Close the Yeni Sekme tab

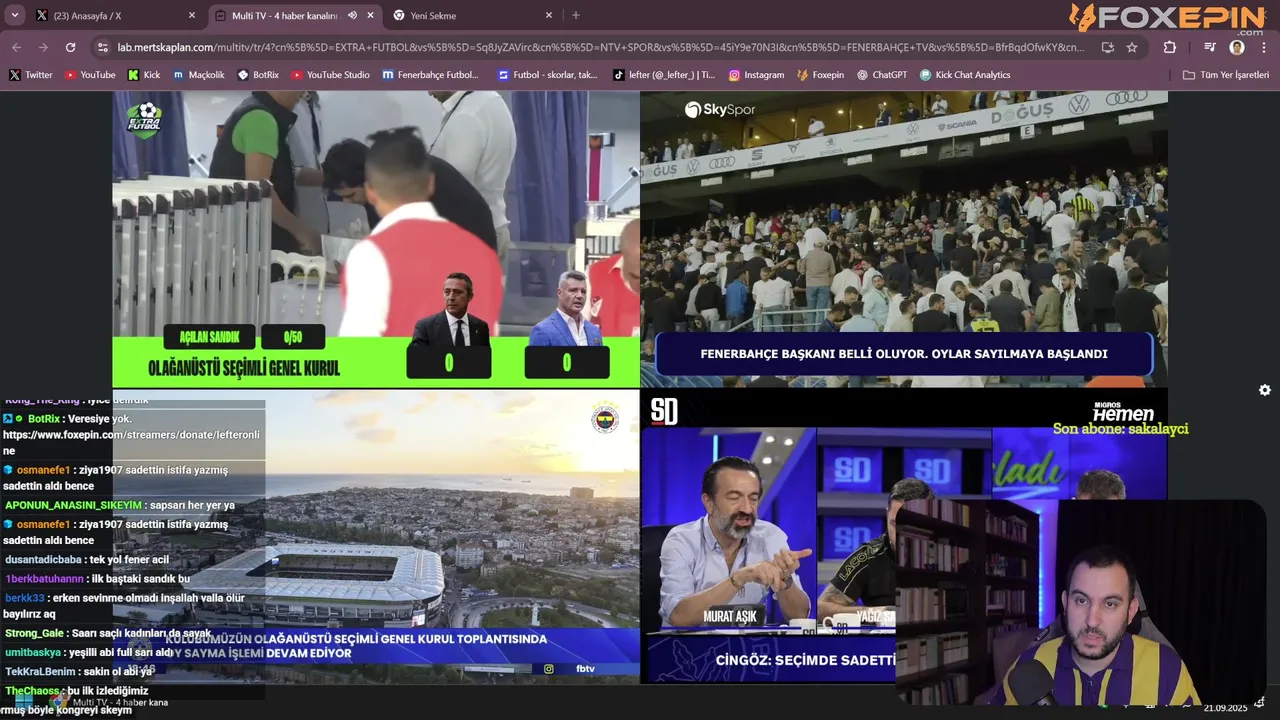[x=548, y=15]
